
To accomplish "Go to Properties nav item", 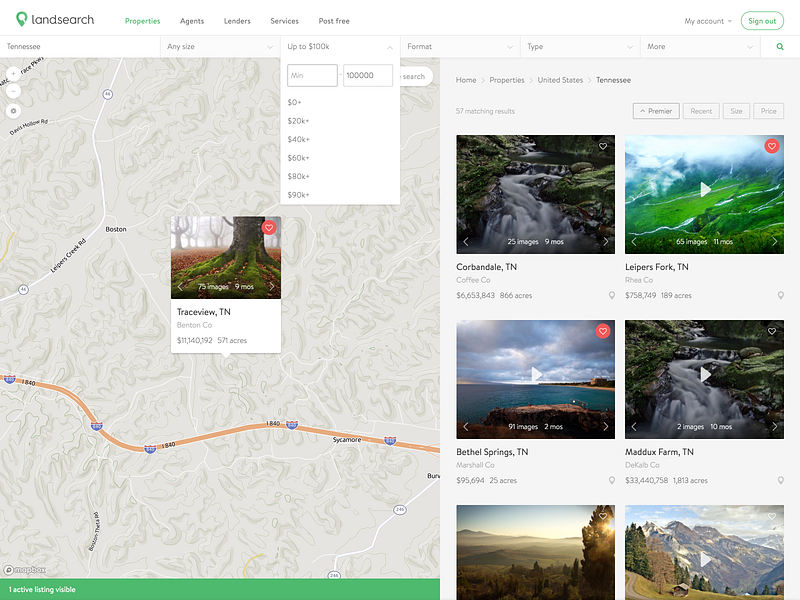I will click(x=142, y=21).
